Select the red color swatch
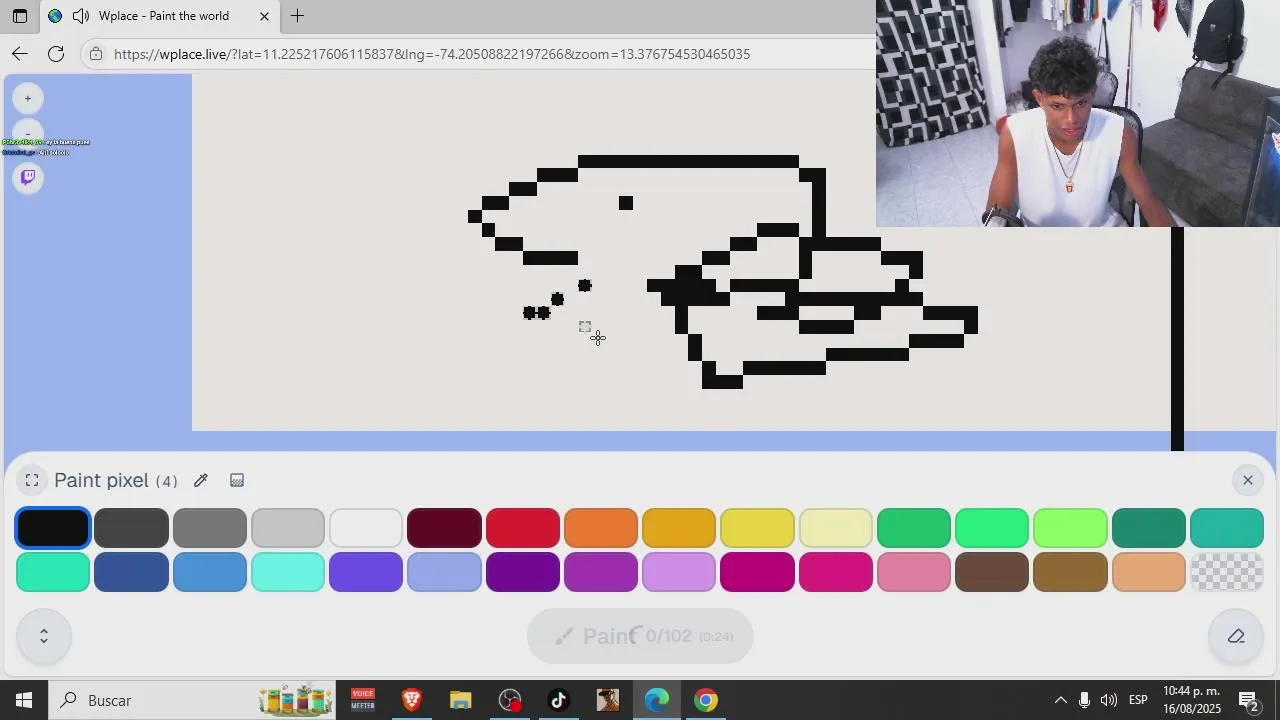This screenshot has width=1280, height=720. point(523,528)
